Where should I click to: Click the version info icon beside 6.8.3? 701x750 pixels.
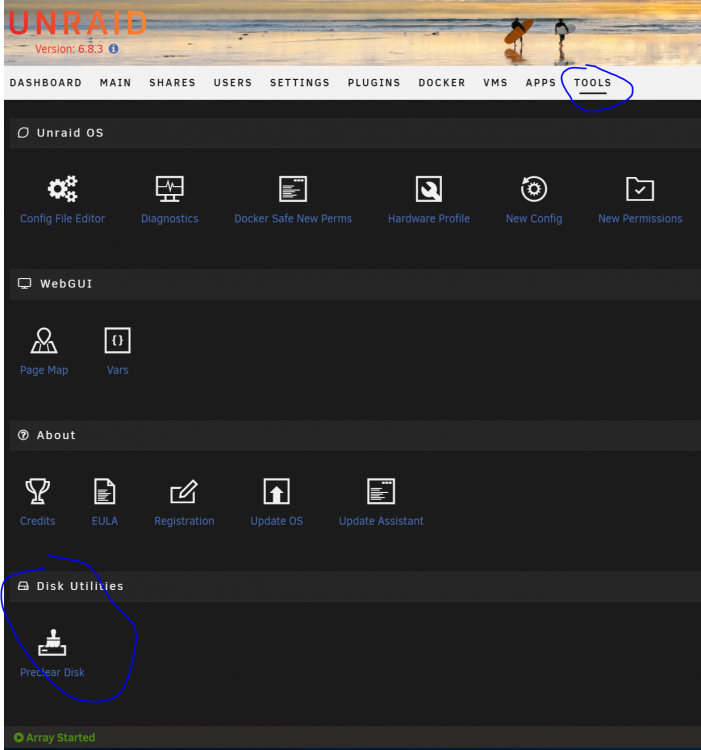click(x=113, y=49)
